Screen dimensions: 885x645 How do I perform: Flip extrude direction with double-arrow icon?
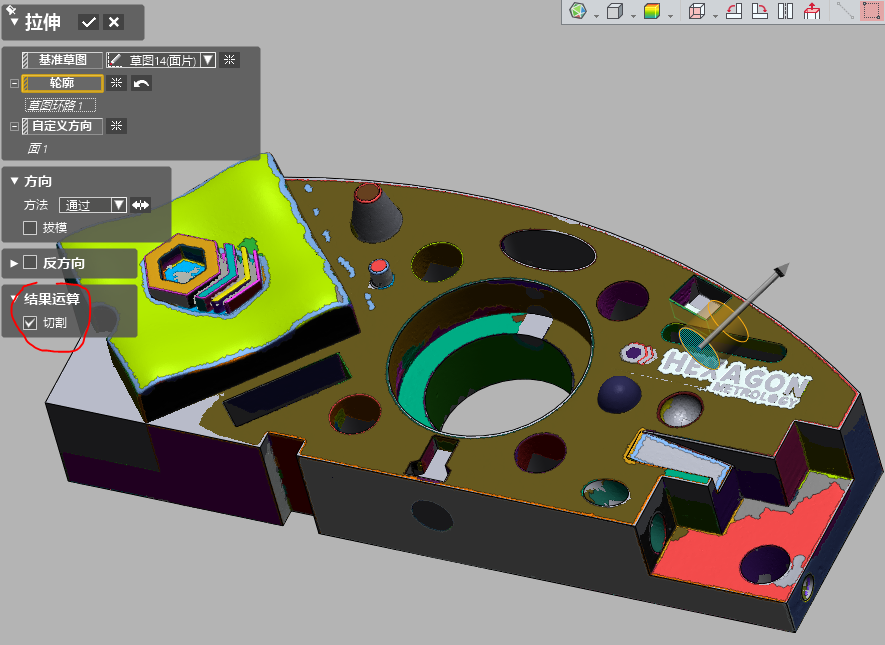[140, 205]
